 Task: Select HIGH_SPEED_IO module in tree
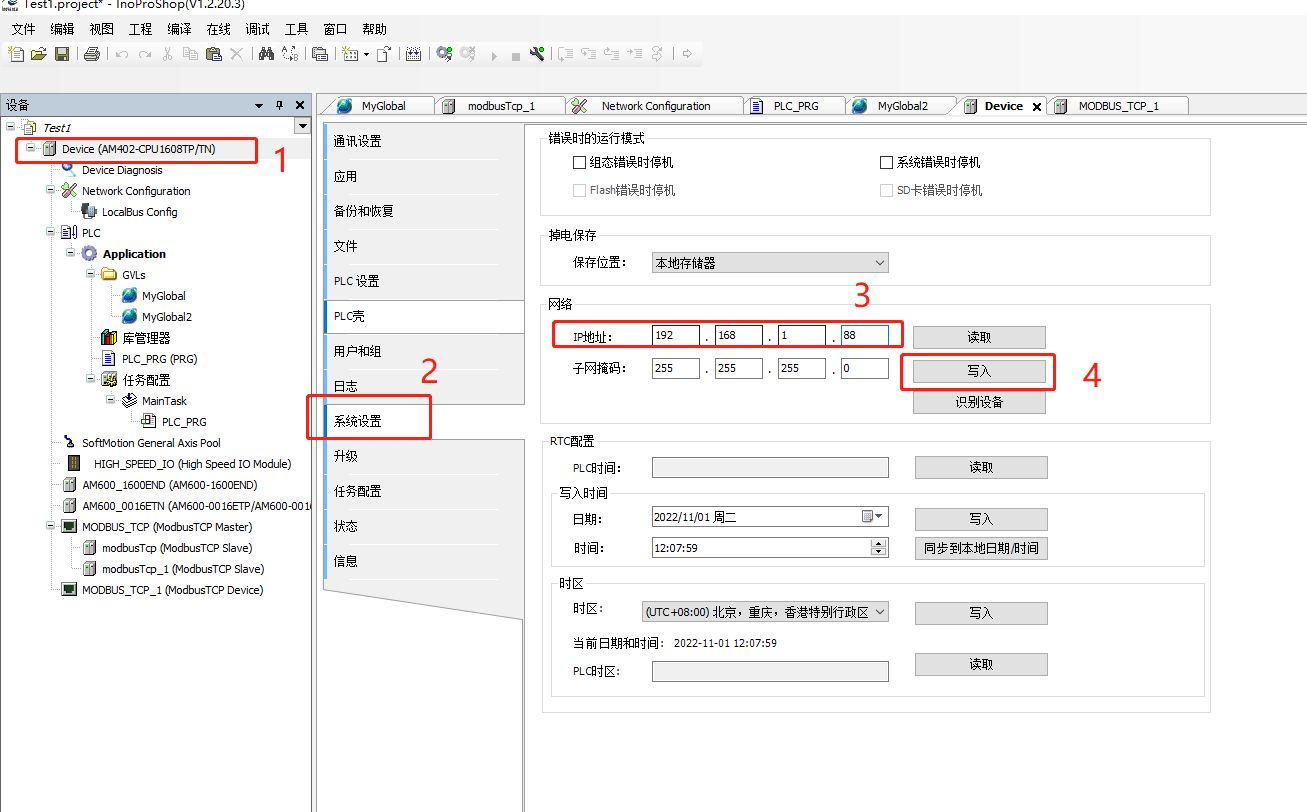coord(192,464)
